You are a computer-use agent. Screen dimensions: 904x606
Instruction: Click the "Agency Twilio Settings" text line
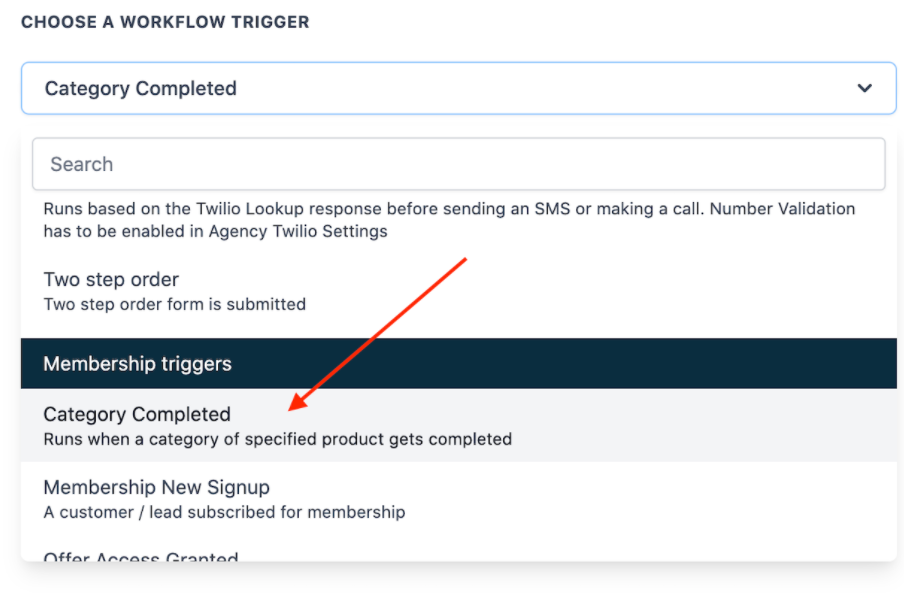215,231
